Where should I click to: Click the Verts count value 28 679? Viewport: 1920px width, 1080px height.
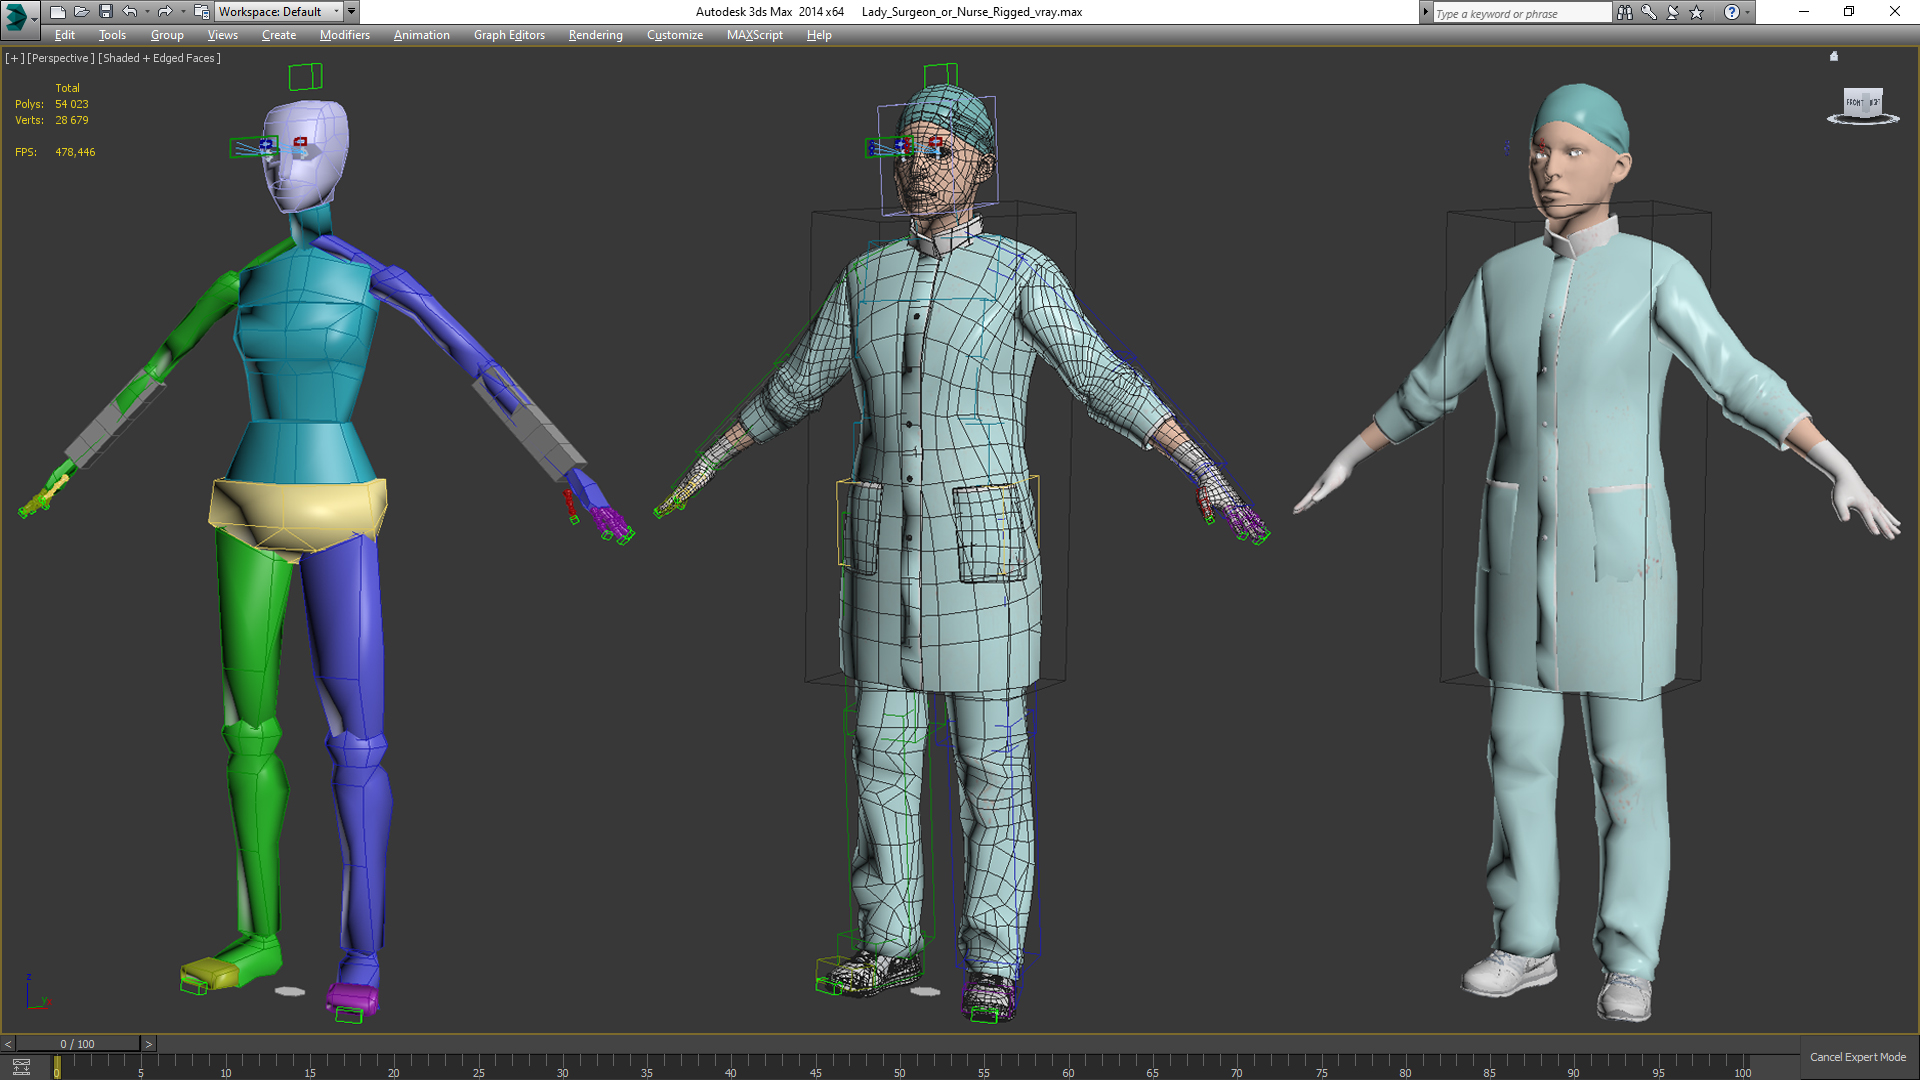pos(72,120)
